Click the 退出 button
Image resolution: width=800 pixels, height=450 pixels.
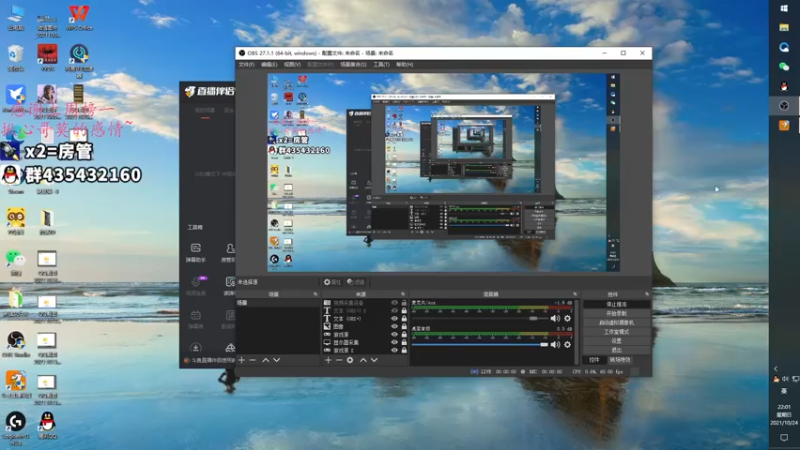(617, 350)
